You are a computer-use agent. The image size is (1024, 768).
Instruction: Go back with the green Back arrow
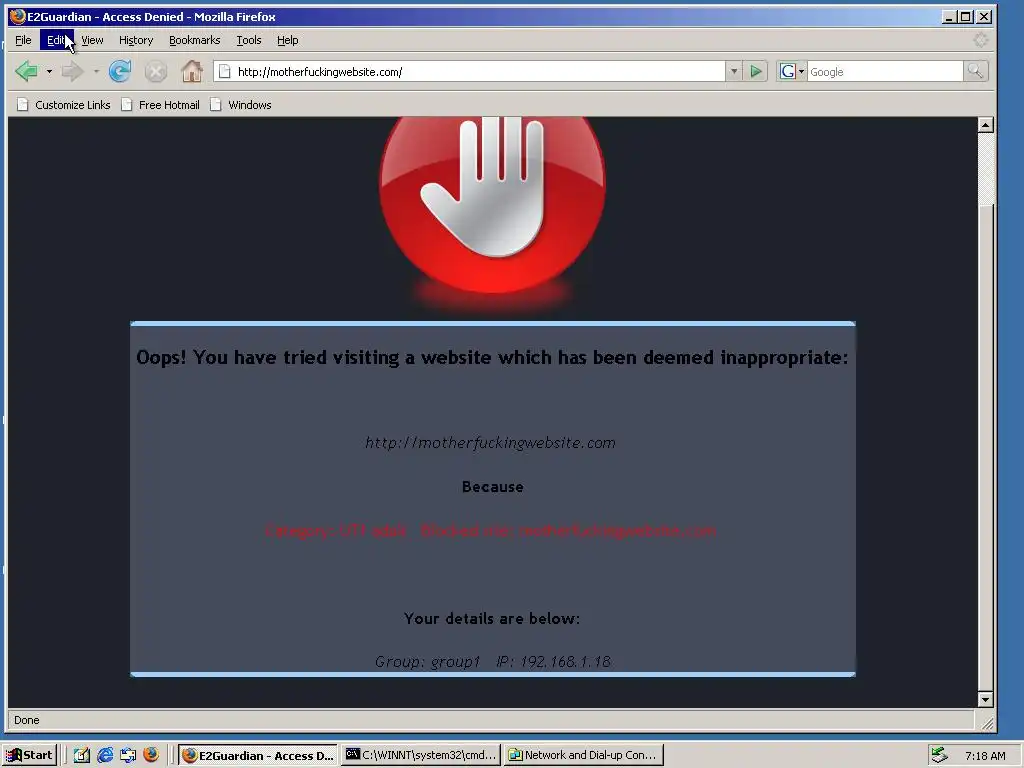pyautogui.click(x=27, y=71)
